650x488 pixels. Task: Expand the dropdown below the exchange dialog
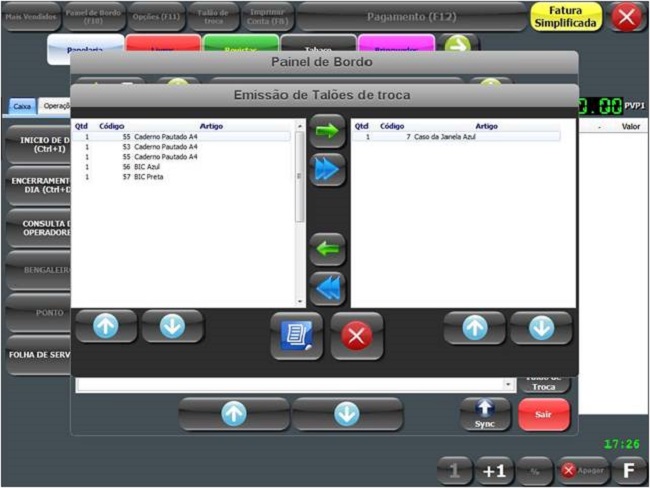508,385
